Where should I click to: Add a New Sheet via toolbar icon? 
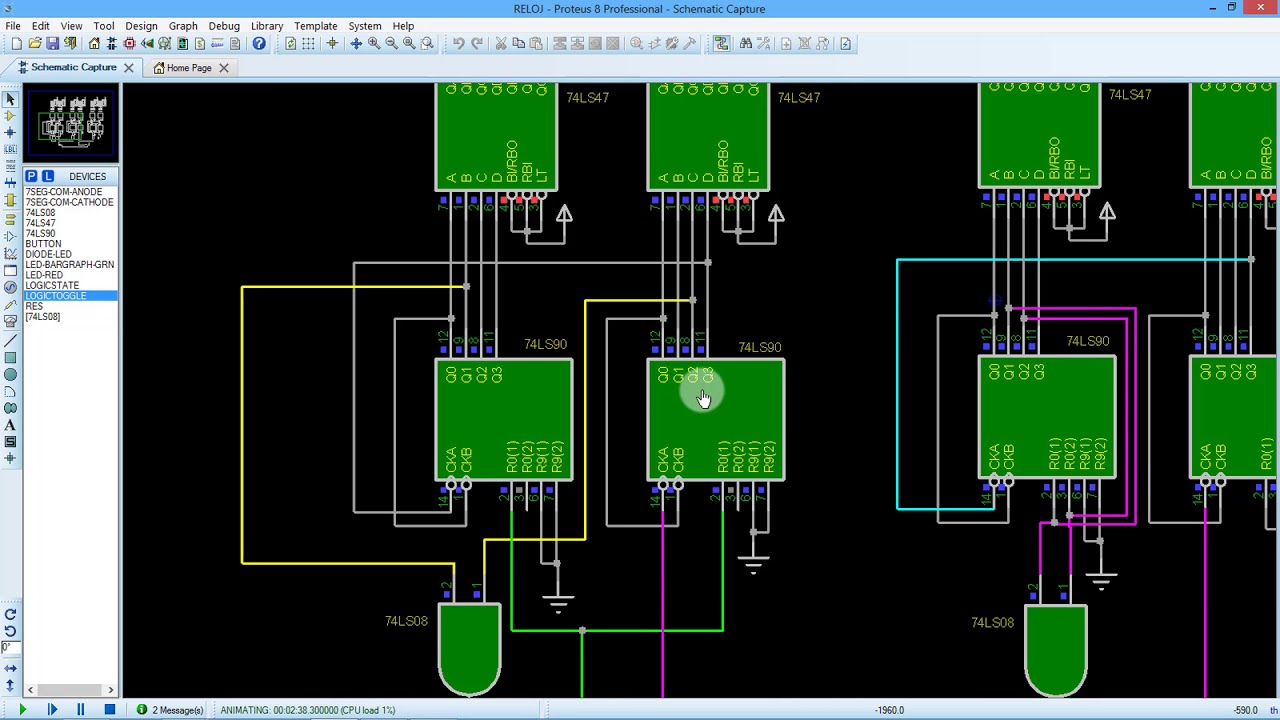point(786,43)
